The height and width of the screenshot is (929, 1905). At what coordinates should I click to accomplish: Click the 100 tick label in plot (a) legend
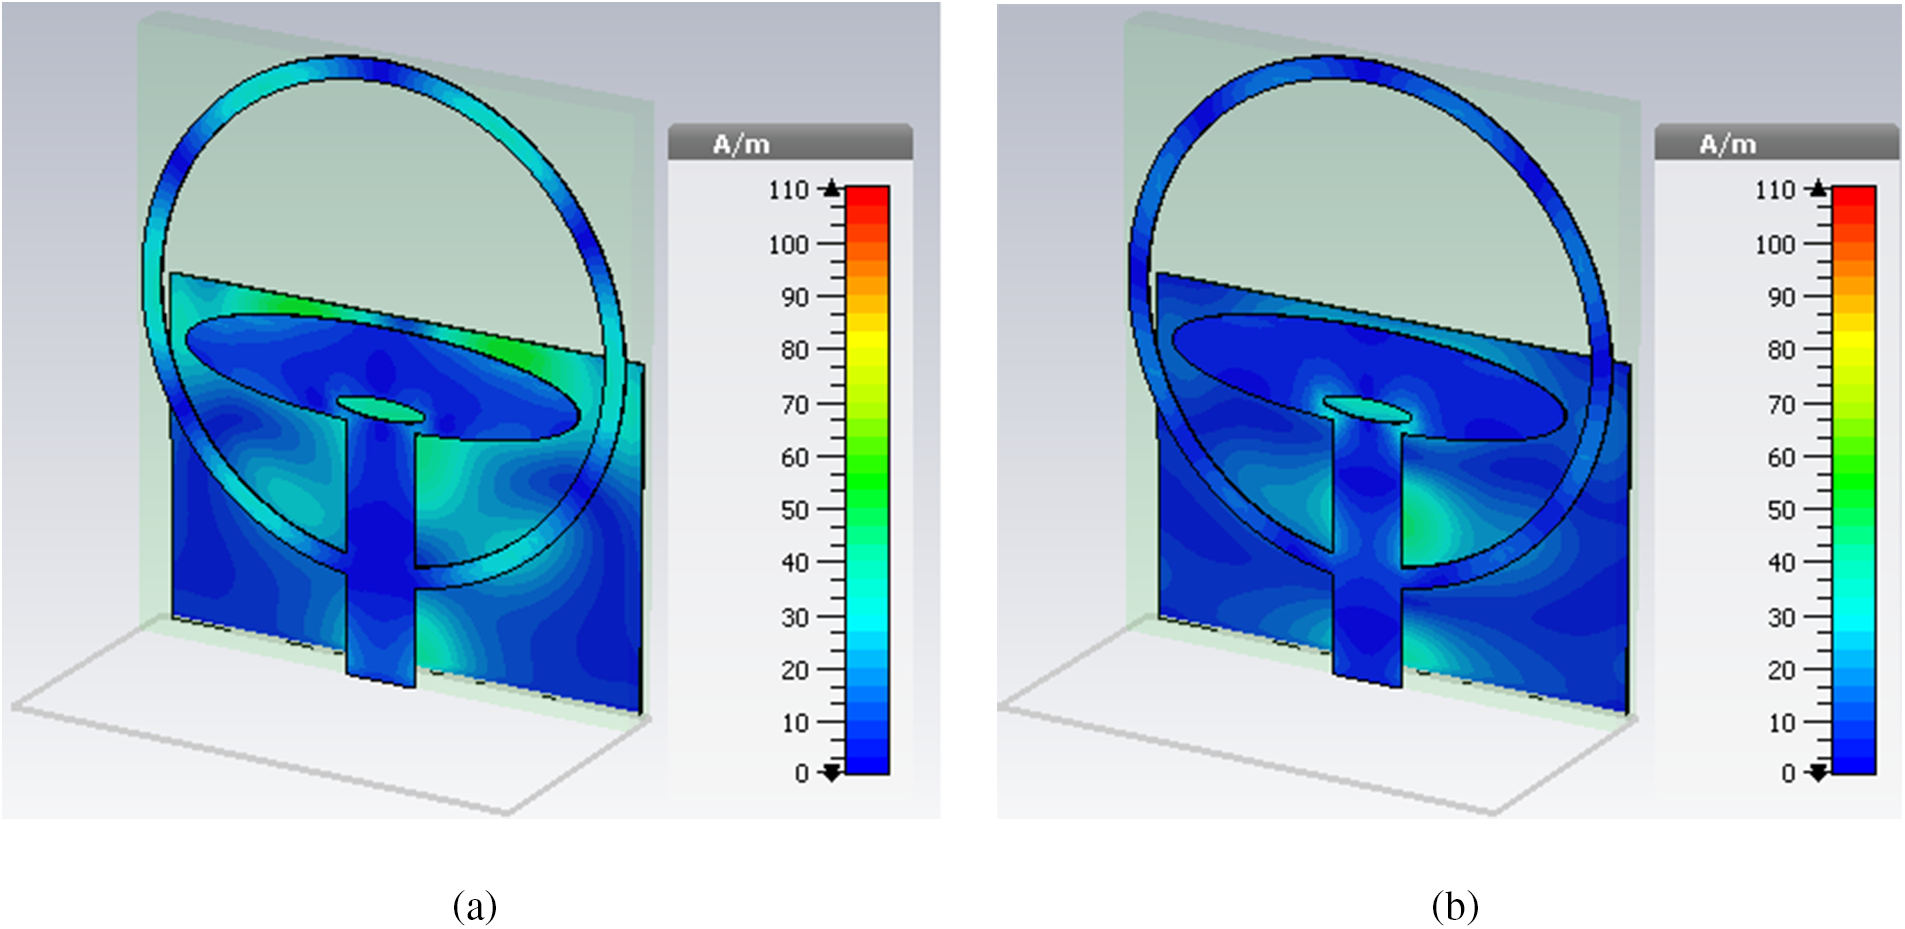[x=788, y=244]
